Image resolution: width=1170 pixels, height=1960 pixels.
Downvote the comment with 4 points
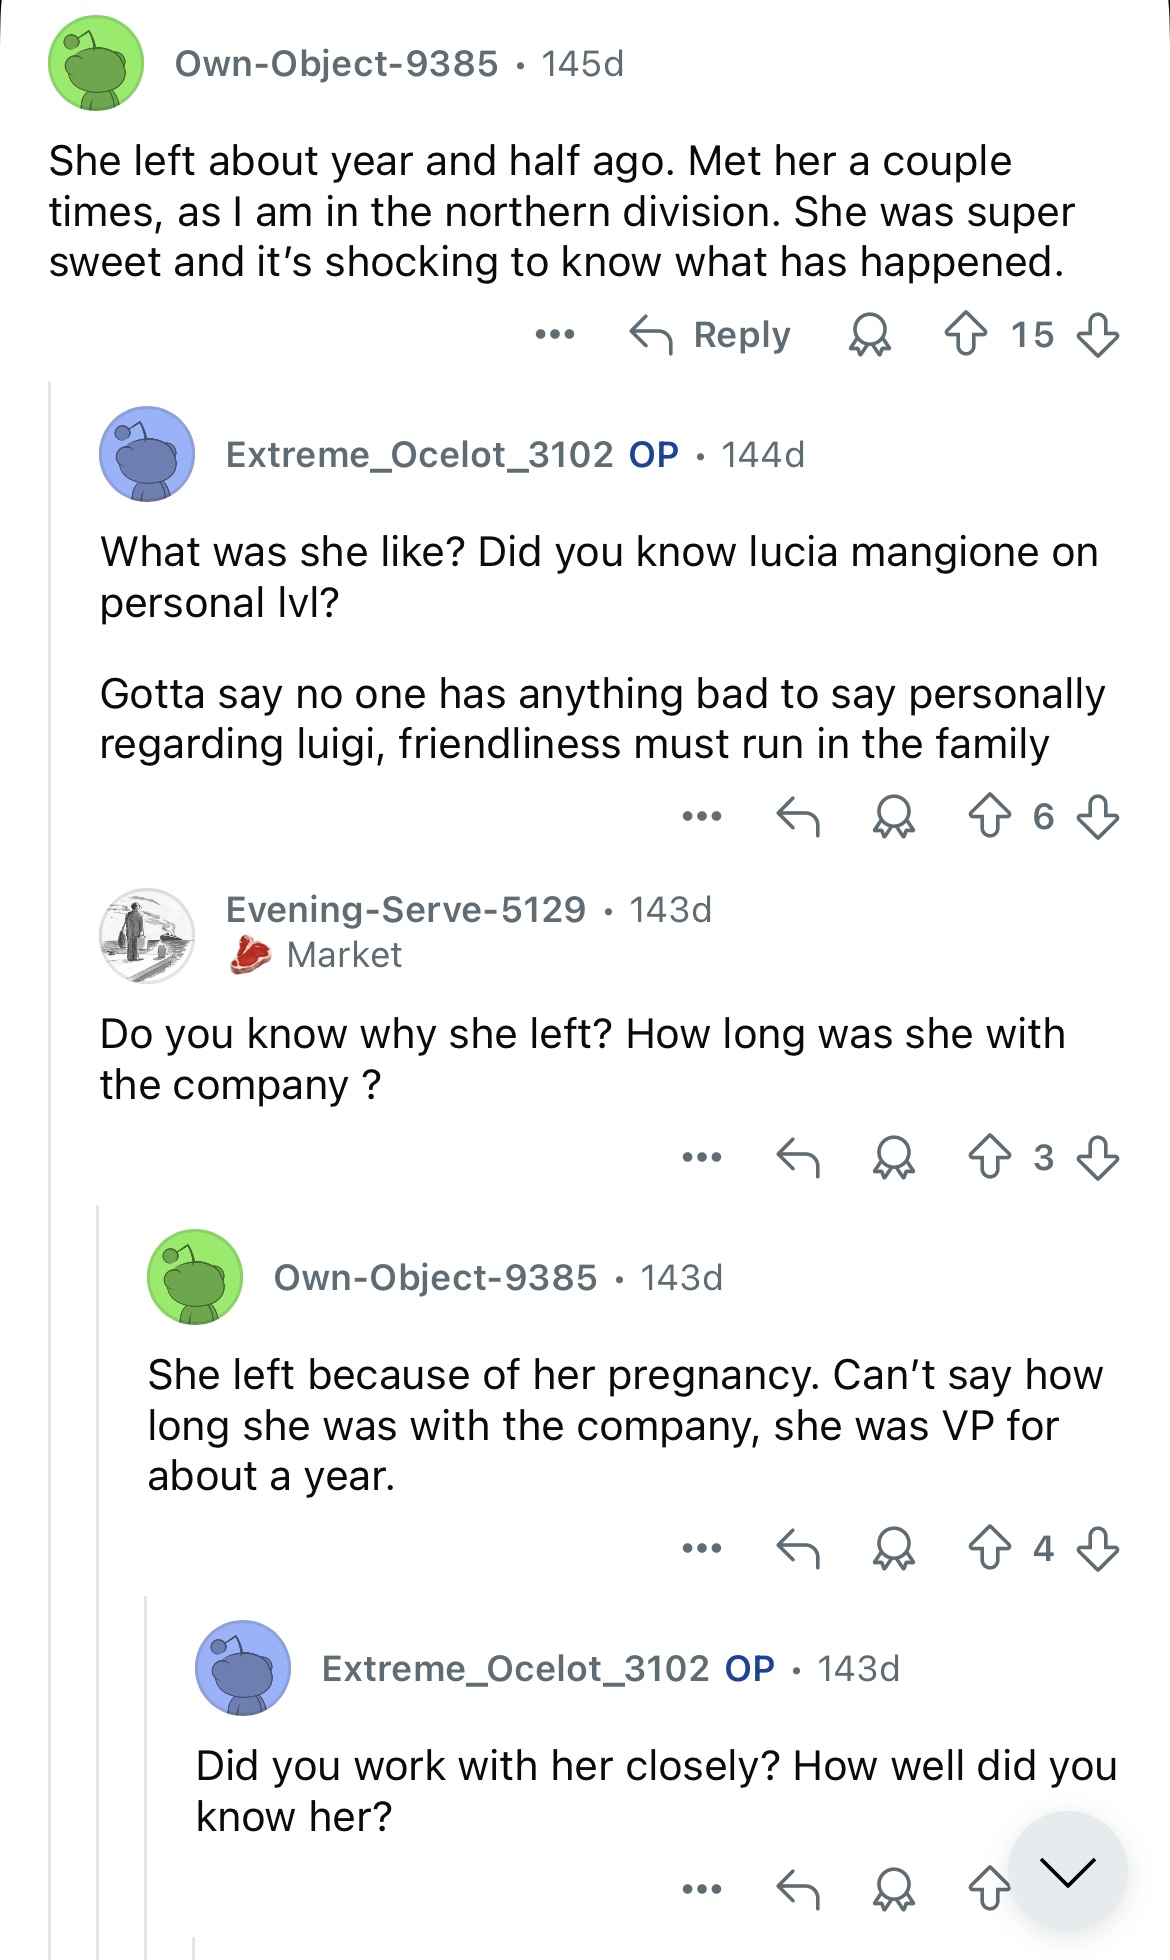tap(1097, 1548)
